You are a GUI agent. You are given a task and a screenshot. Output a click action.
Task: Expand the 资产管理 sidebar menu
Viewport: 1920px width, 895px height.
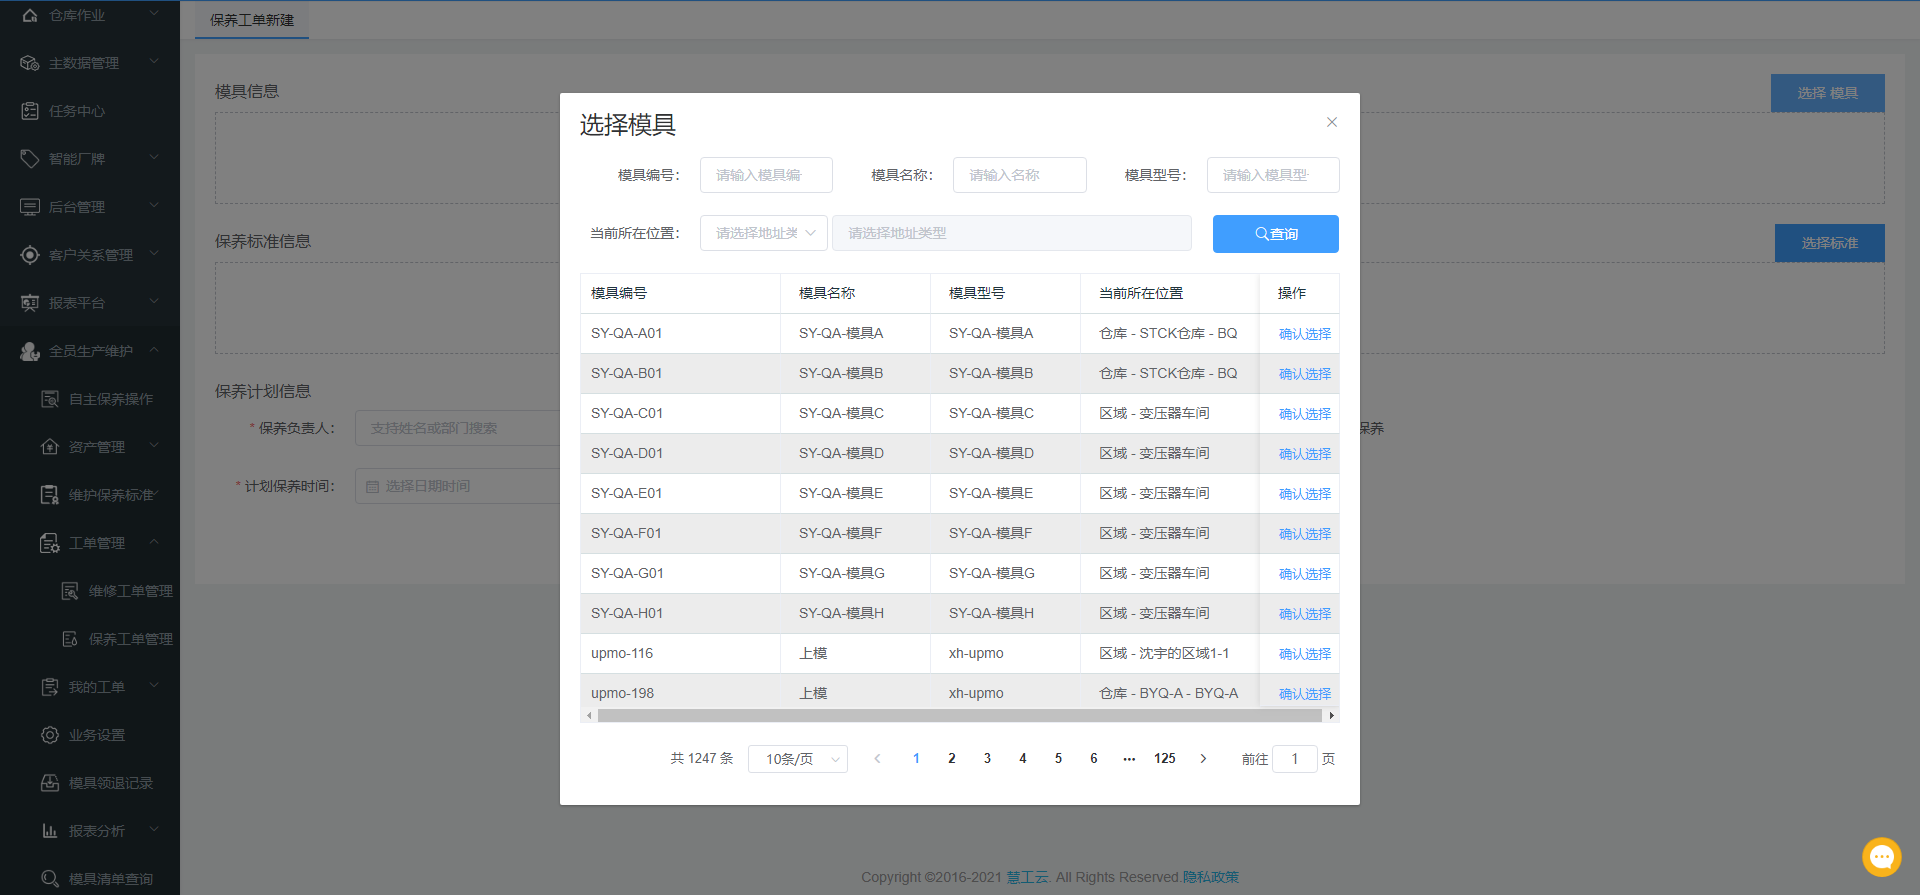(154, 446)
